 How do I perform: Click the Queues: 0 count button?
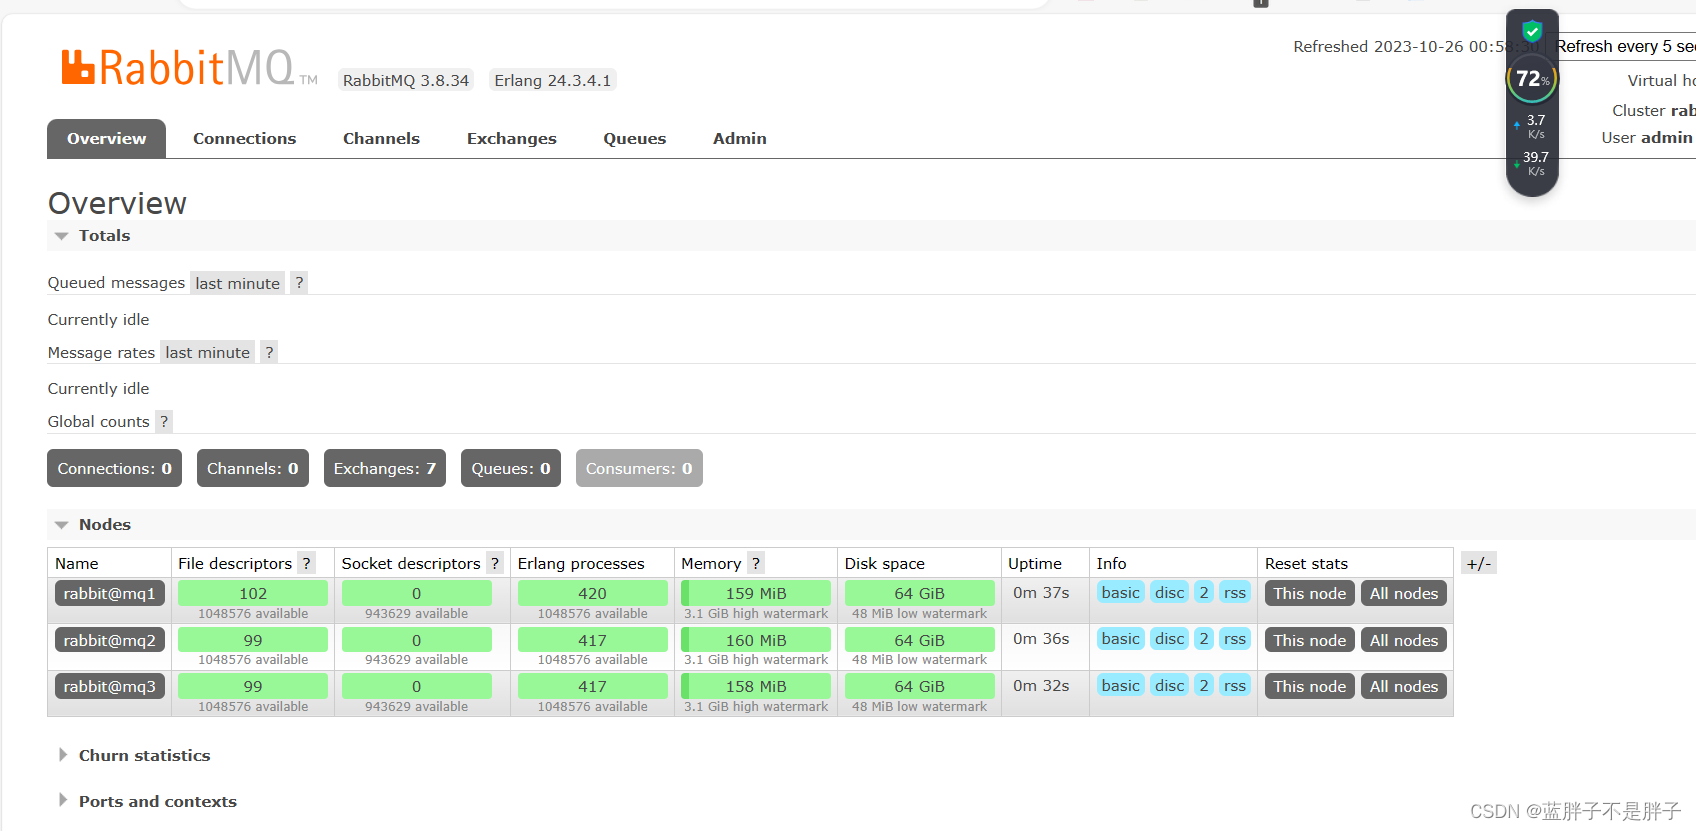[510, 468]
